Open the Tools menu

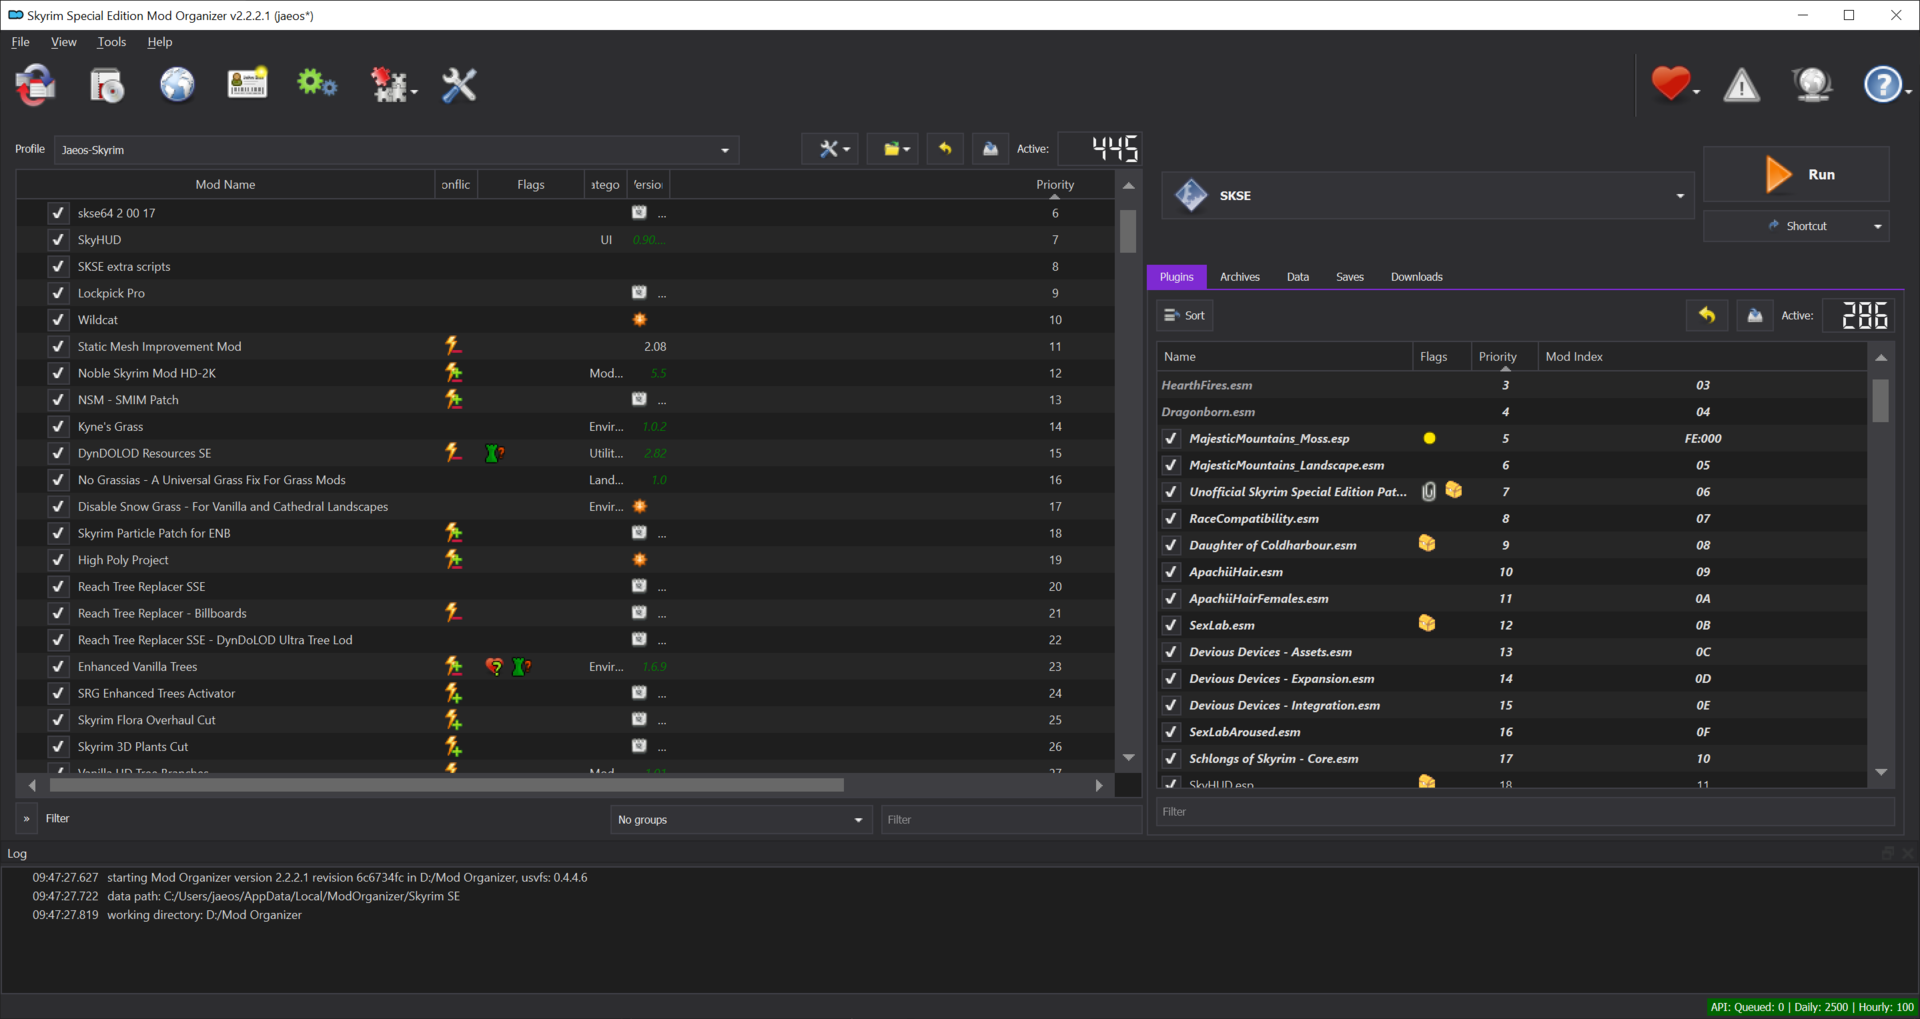[x=111, y=42]
